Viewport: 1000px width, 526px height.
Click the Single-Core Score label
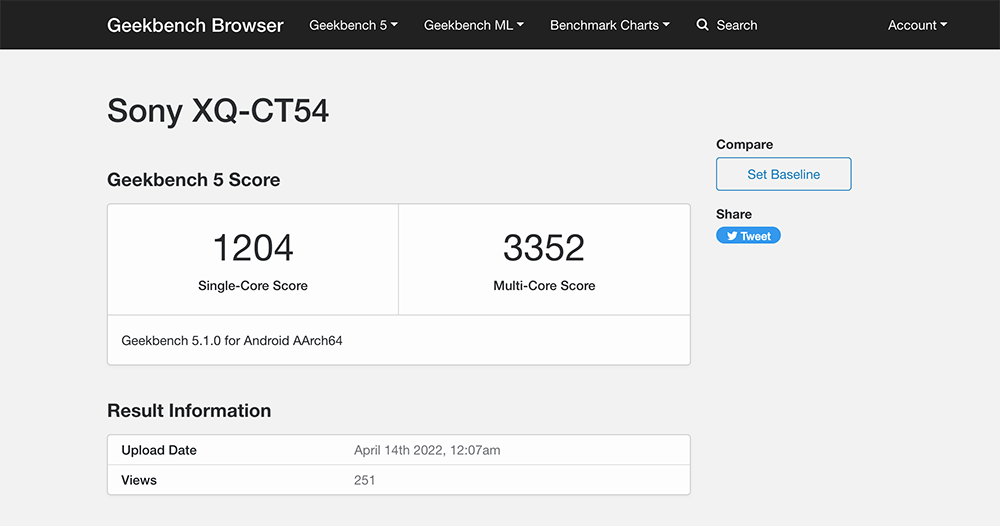(253, 286)
